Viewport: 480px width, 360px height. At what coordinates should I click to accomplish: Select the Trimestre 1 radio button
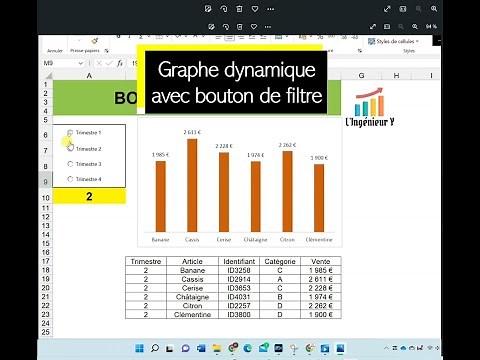[70, 133]
